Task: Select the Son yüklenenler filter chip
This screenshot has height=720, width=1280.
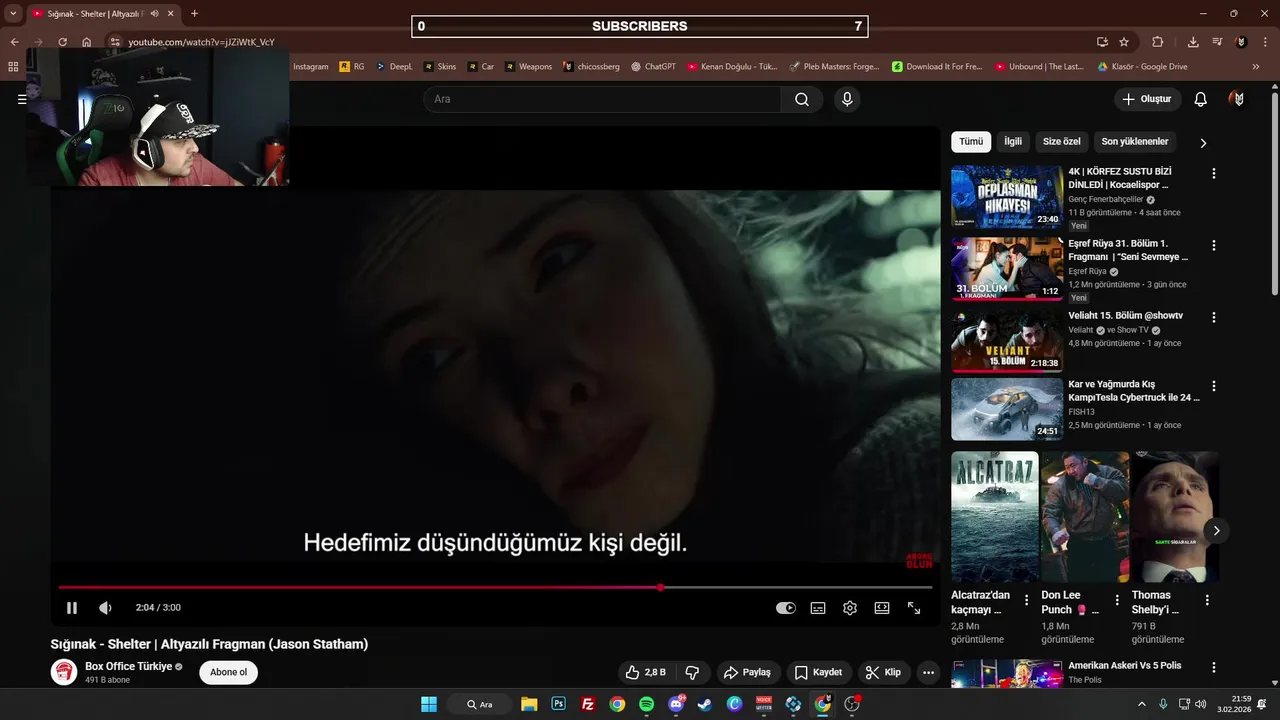Action: click(1135, 142)
